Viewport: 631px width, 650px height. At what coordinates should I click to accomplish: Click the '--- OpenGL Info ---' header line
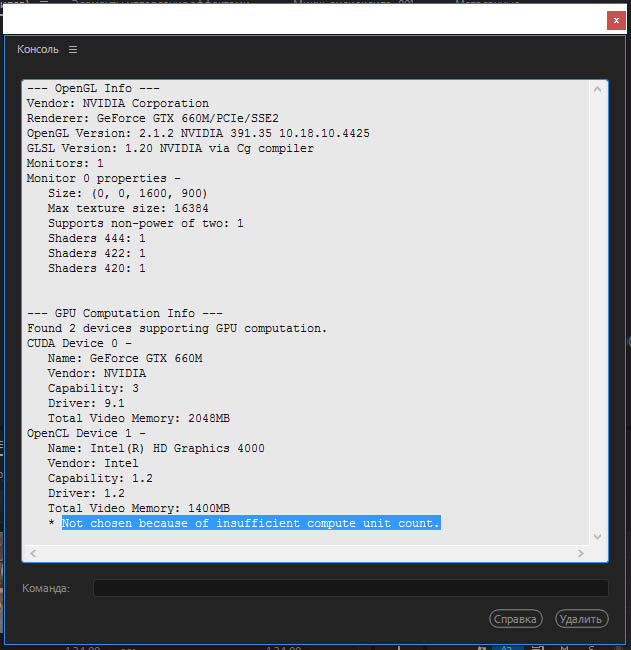(x=93, y=88)
